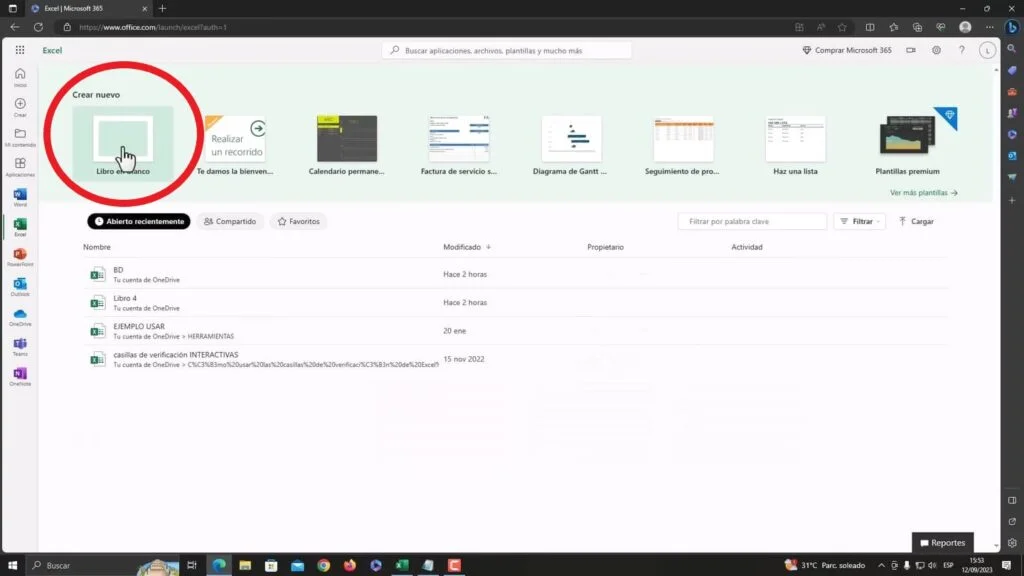The image size is (1024, 576).
Task: Click the Excel app title in header
Action: pos(52,50)
